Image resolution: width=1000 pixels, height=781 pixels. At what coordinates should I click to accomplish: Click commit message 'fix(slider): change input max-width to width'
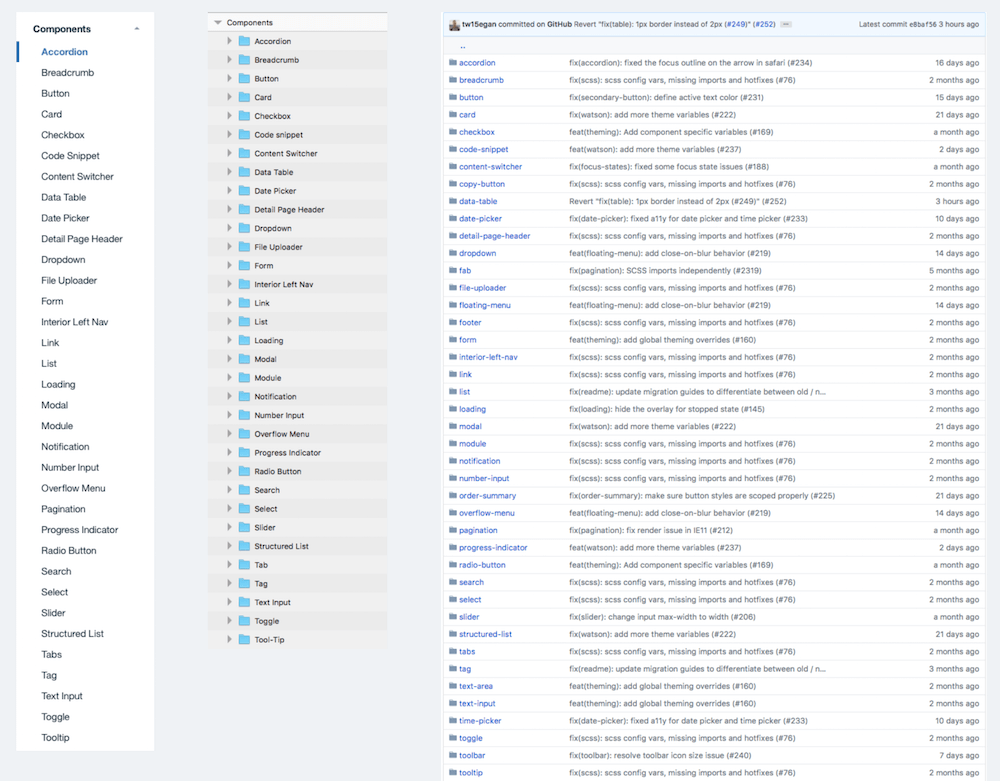pyautogui.click(x=663, y=617)
